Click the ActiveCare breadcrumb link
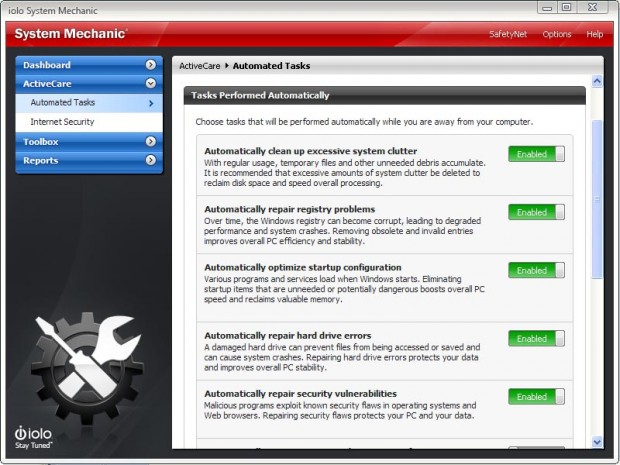Viewport: 620px width, 465px height. click(200, 66)
